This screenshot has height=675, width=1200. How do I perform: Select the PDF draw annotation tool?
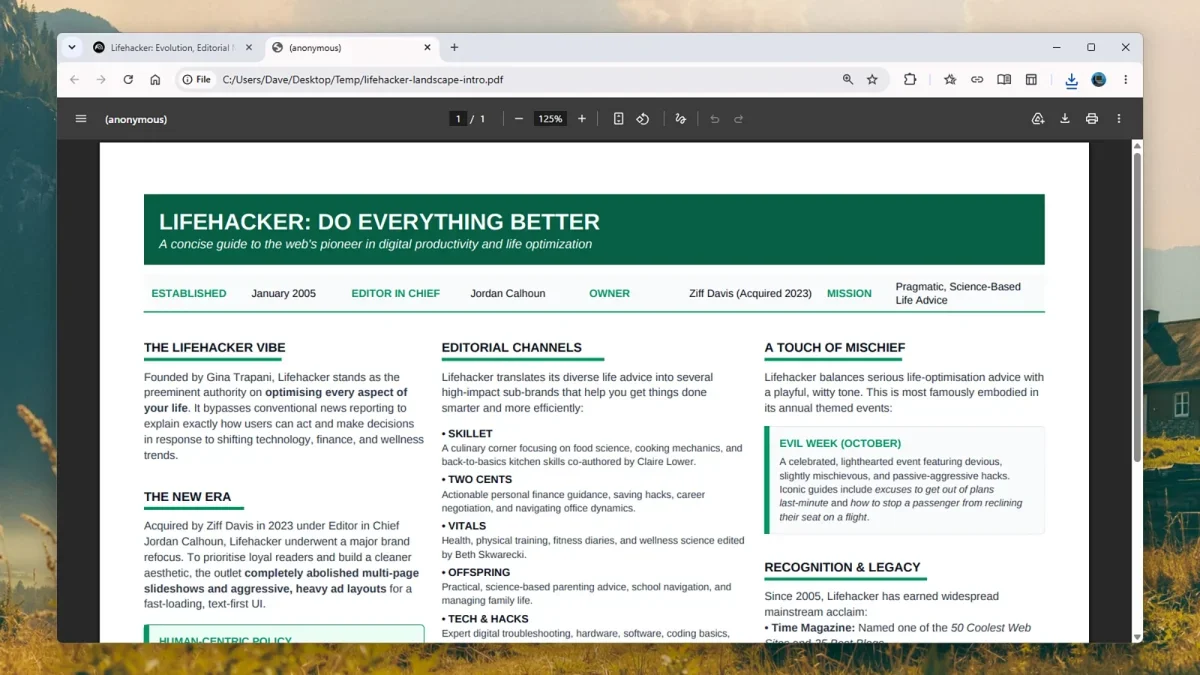(680, 119)
